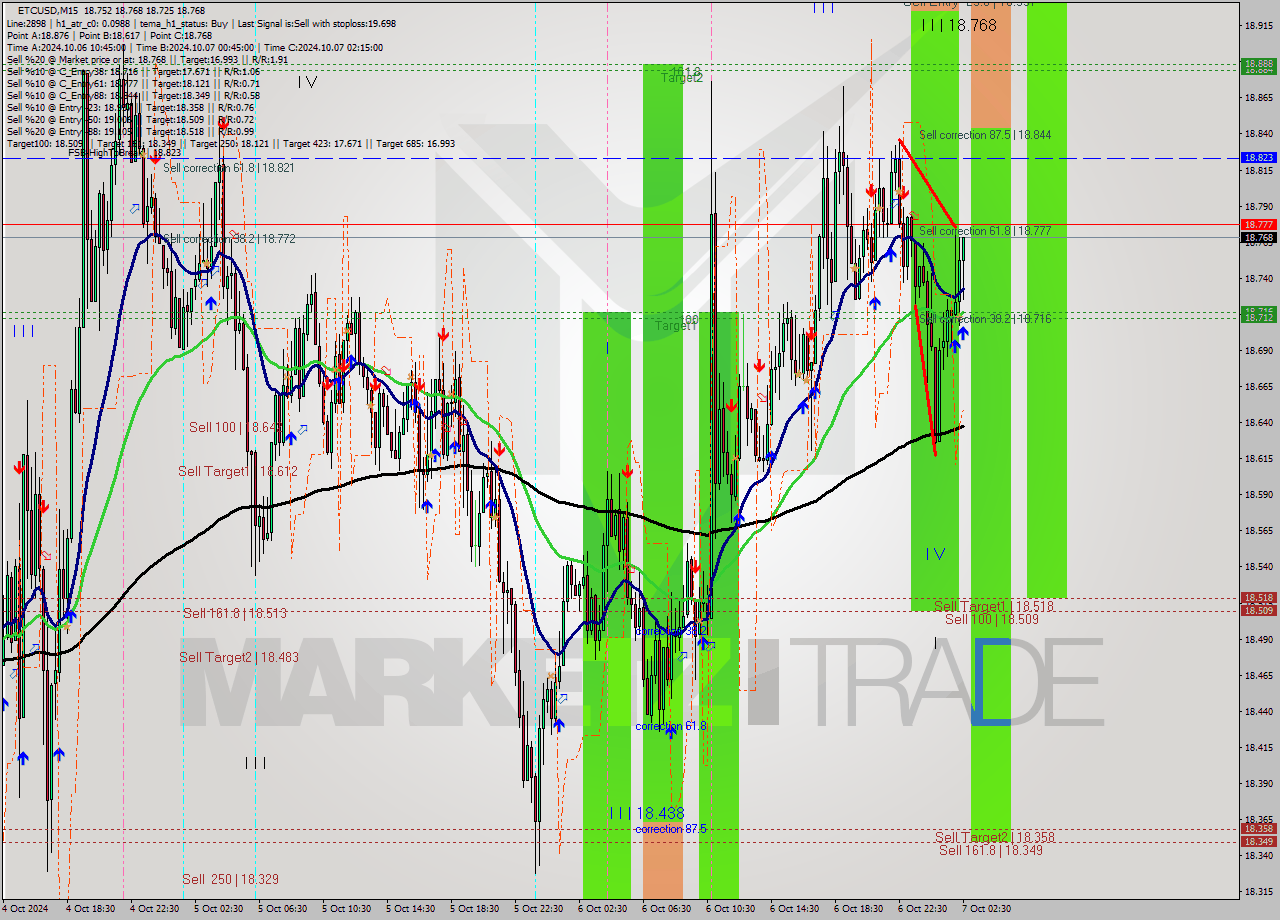Click the 18.540 price axis value
This screenshot has height=920, width=1280.
[x=1258, y=567]
